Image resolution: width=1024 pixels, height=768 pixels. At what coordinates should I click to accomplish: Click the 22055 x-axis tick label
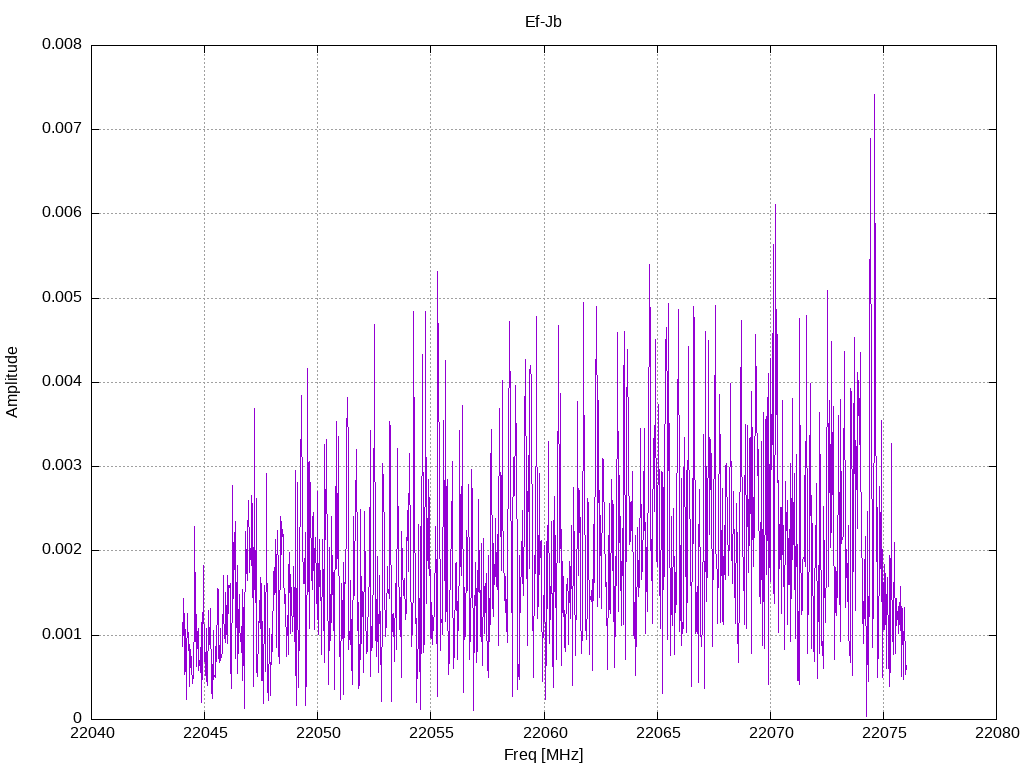coord(430,733)
